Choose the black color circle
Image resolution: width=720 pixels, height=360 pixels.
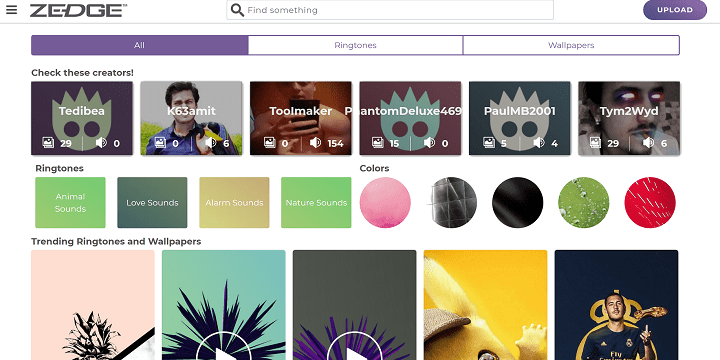coord(518,202)
